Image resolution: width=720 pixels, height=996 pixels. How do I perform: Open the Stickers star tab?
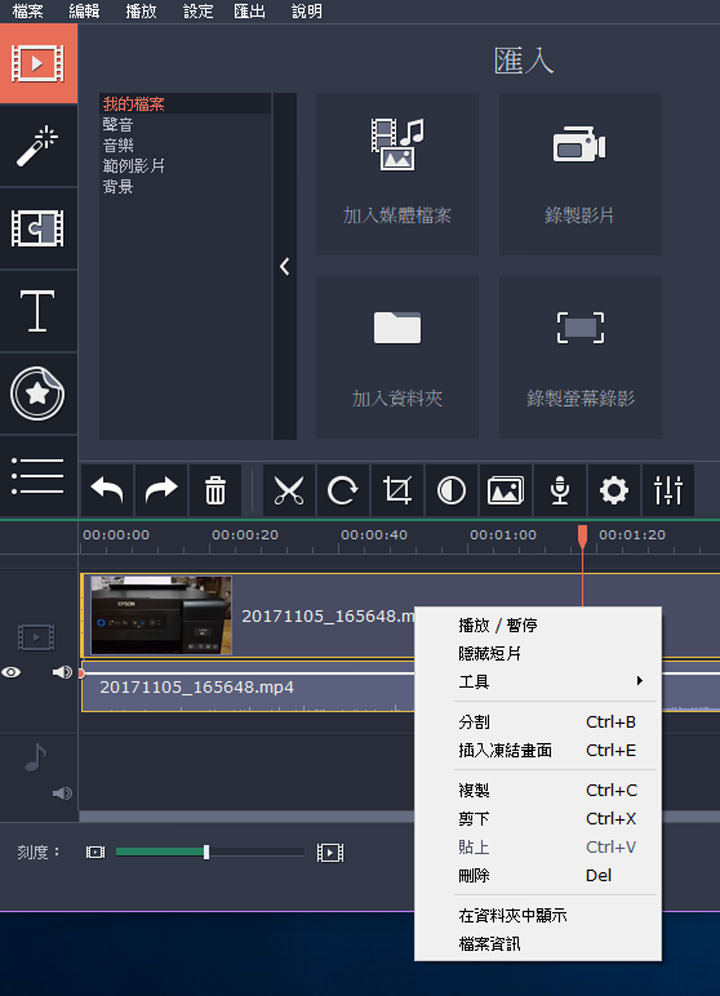pos(38,393)
